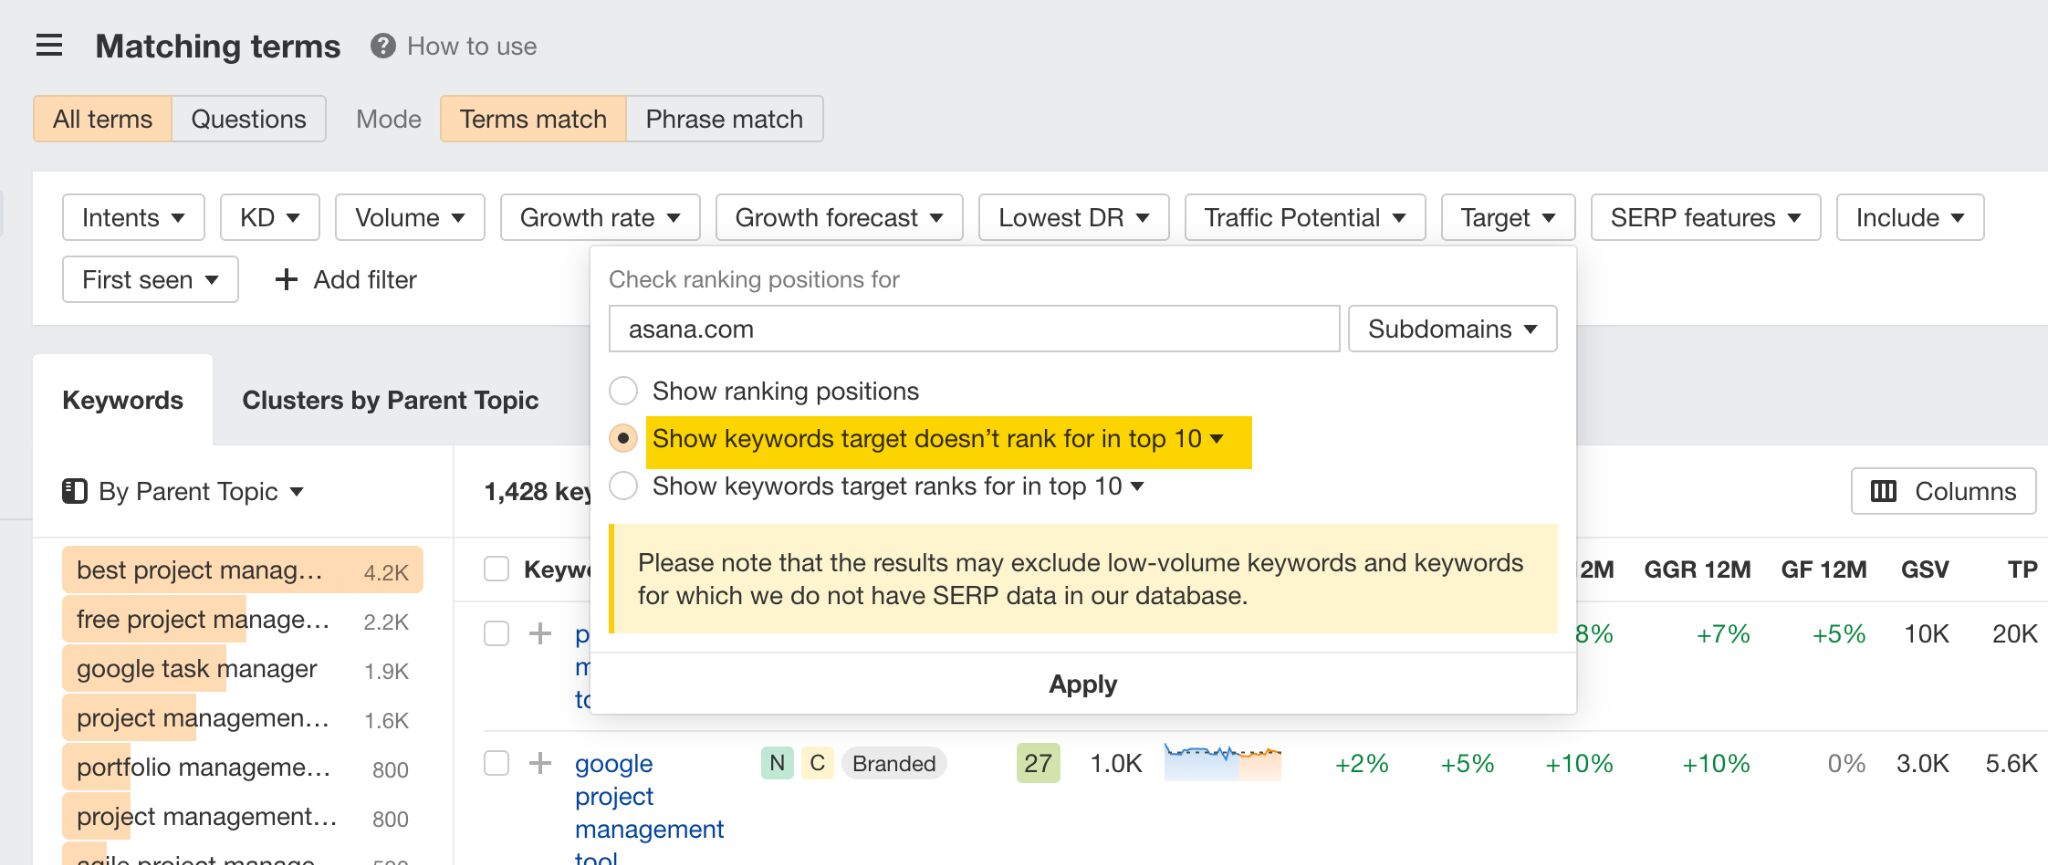Click the asana.com target input field

(974, 329)
